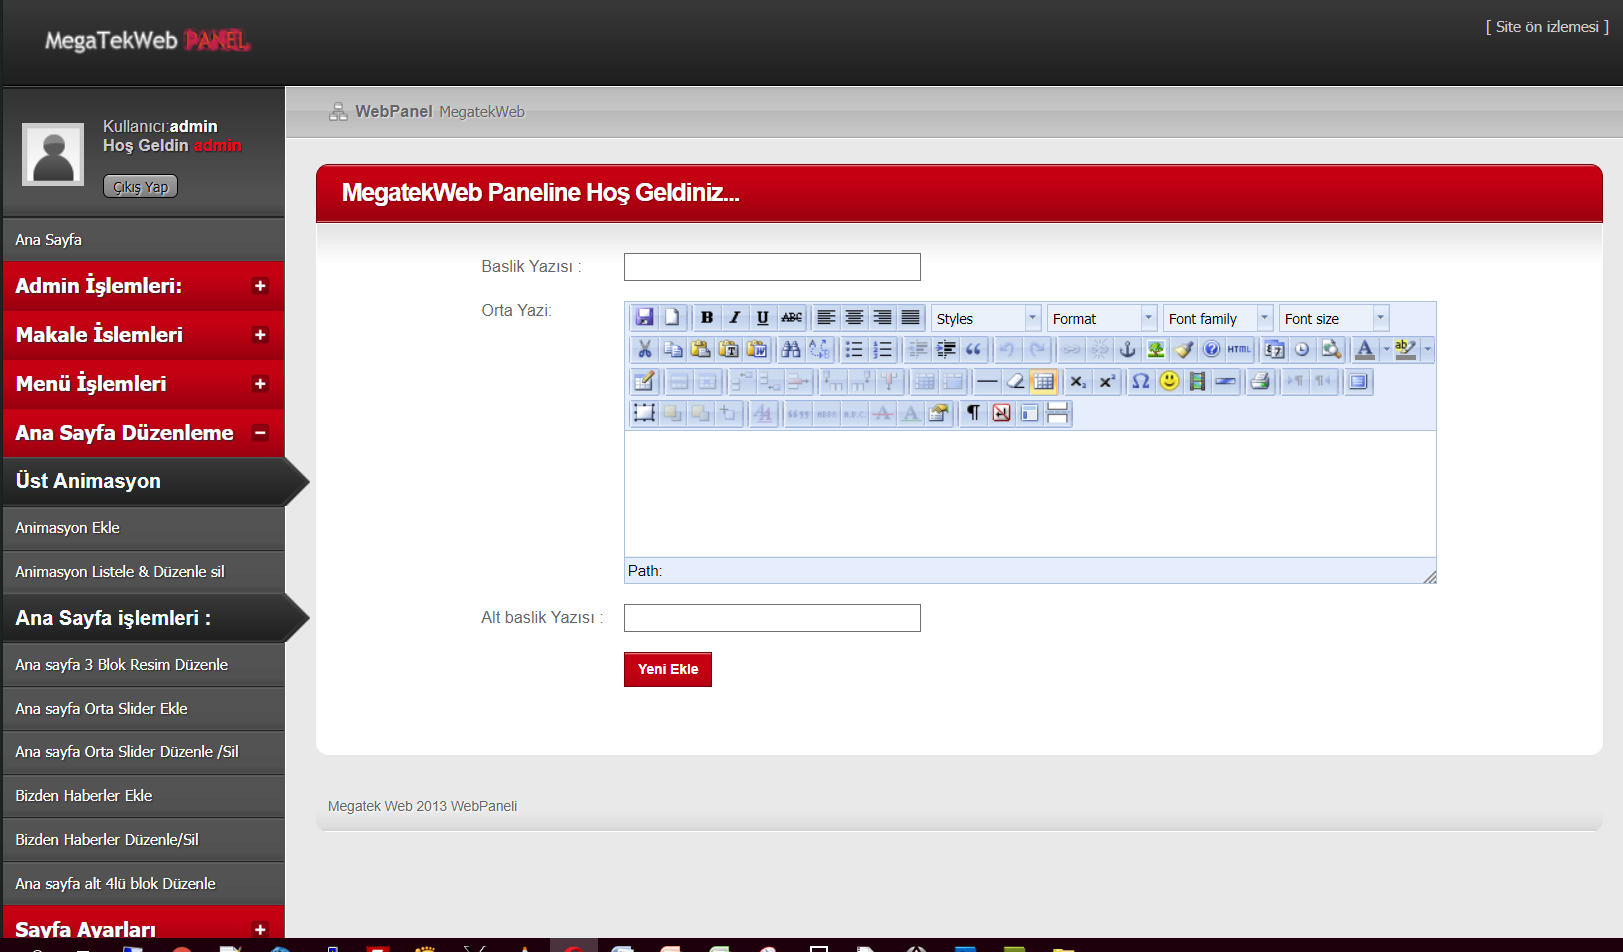This screenshot has height=952, width=1623.
Task: Open the Styles dropdown
Action: tap(986, 319)
